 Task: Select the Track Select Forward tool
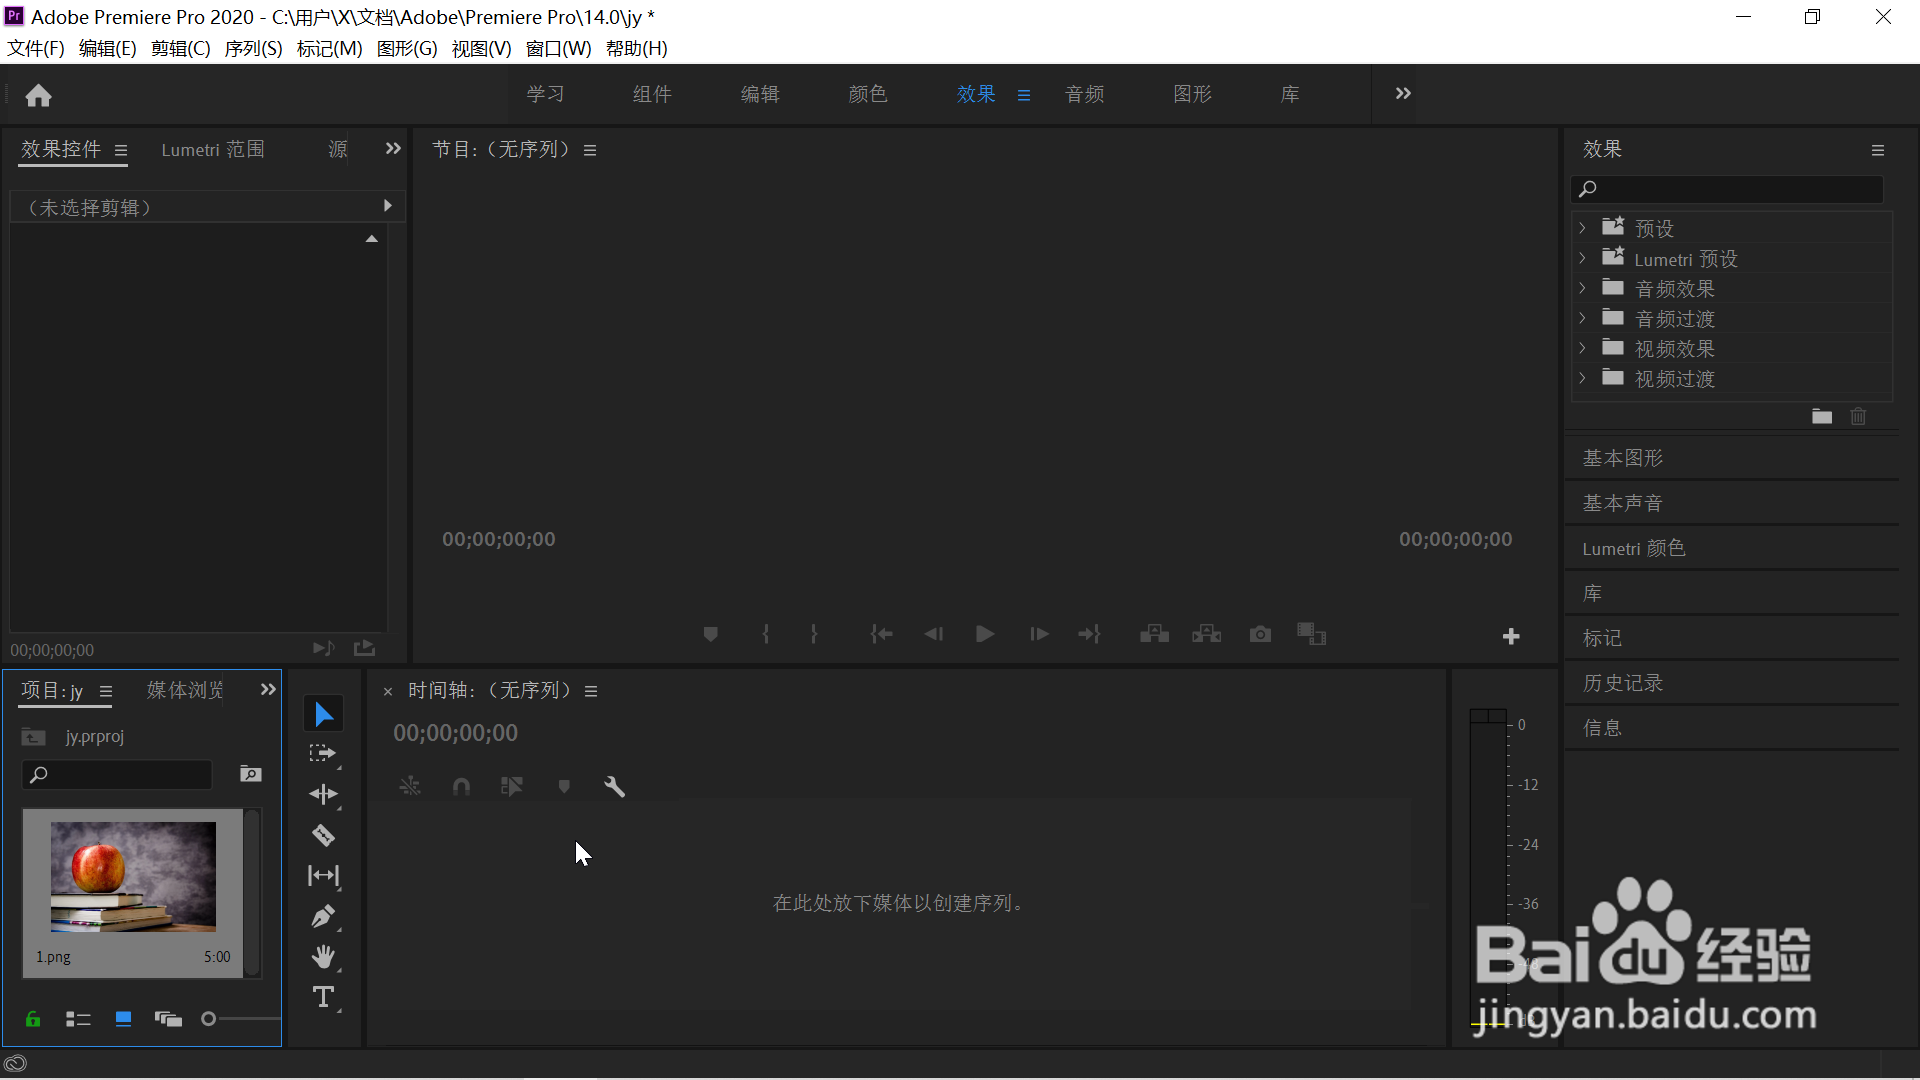click(323, 753)
